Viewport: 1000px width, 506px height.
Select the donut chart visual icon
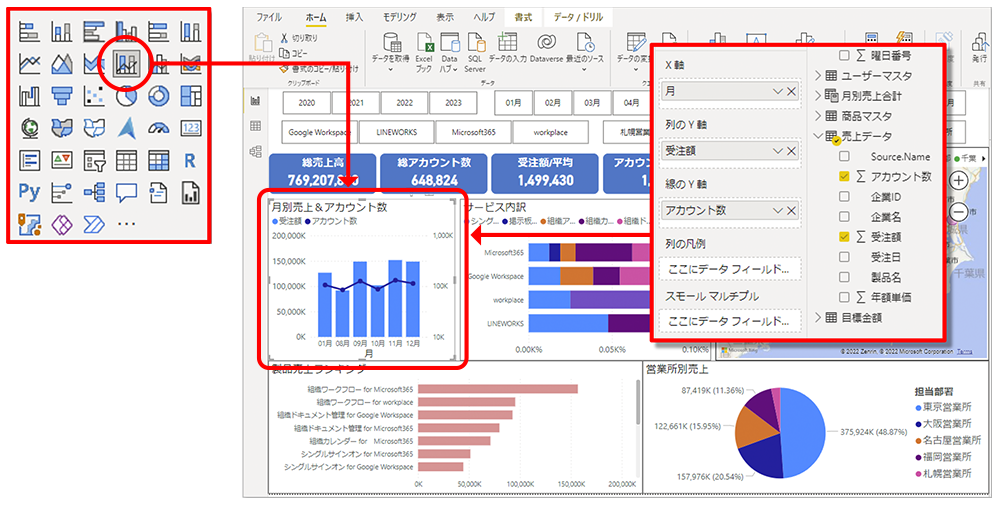tap(158, 96)
